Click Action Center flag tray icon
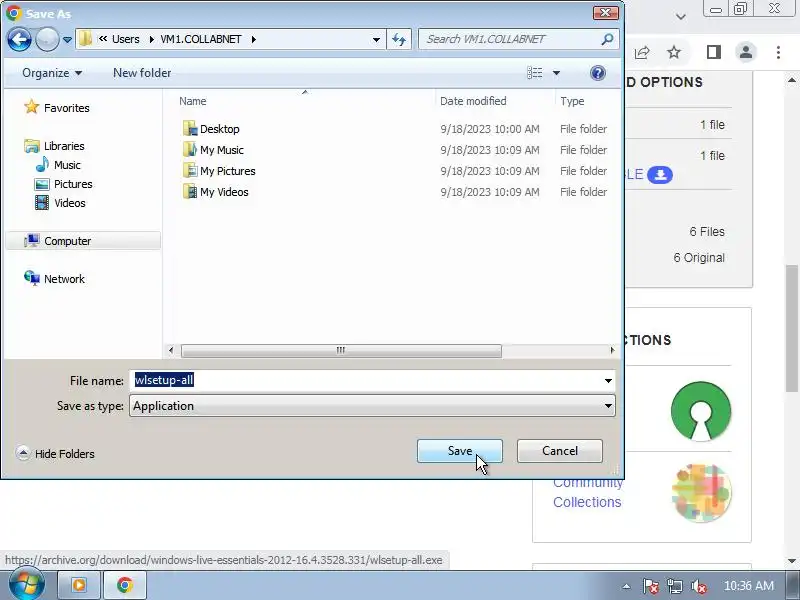Screen dimensions: 800x600 point(650,586)
